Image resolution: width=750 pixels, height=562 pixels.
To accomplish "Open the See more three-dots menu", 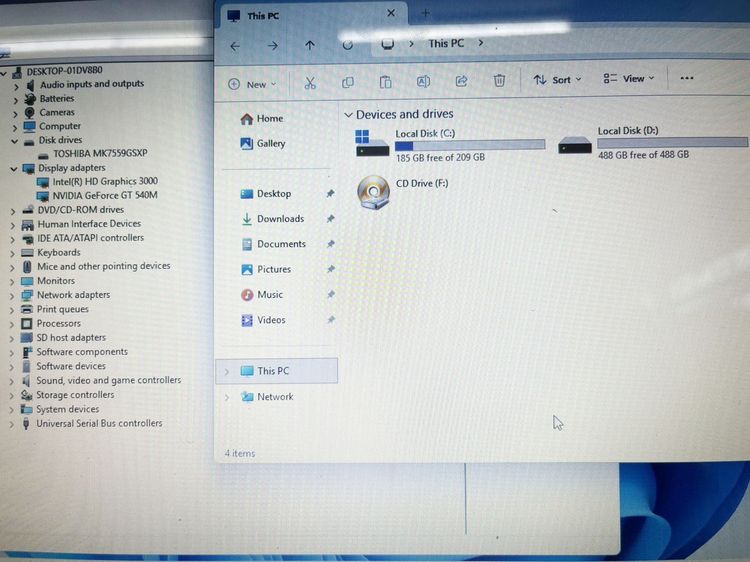I will pos(687,78).
